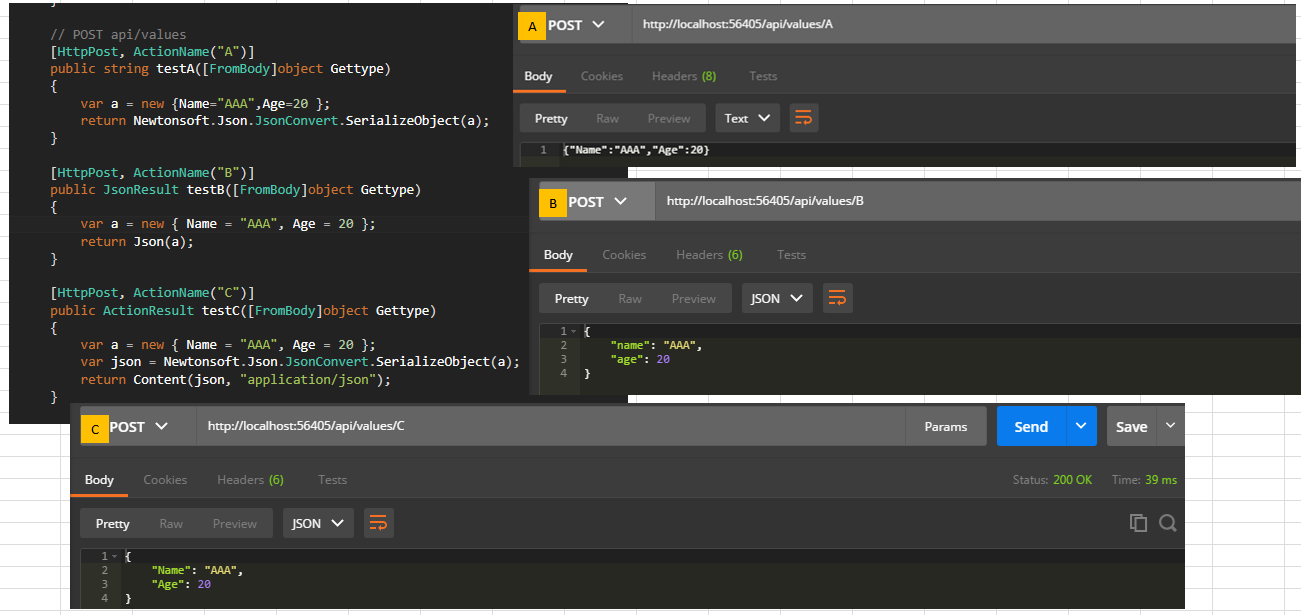1301x615 pixels.
Task: Open search in request C response
Action: [1167, 523]
